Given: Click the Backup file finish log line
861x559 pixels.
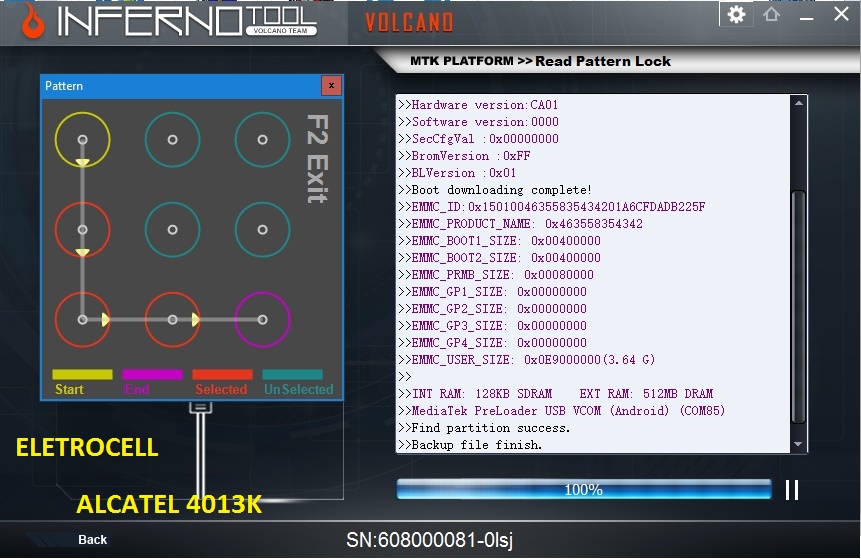Looking at the screenshot, I should 471,445.
